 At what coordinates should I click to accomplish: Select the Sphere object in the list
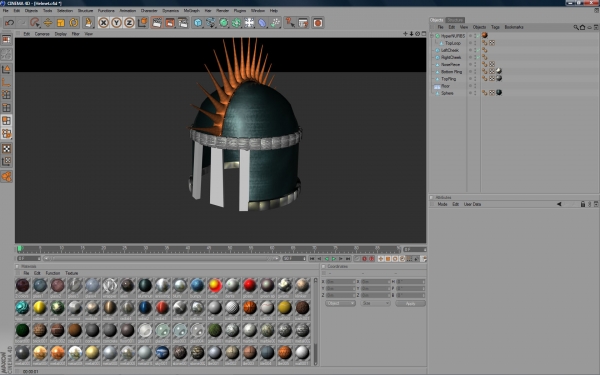pos(447,93)
